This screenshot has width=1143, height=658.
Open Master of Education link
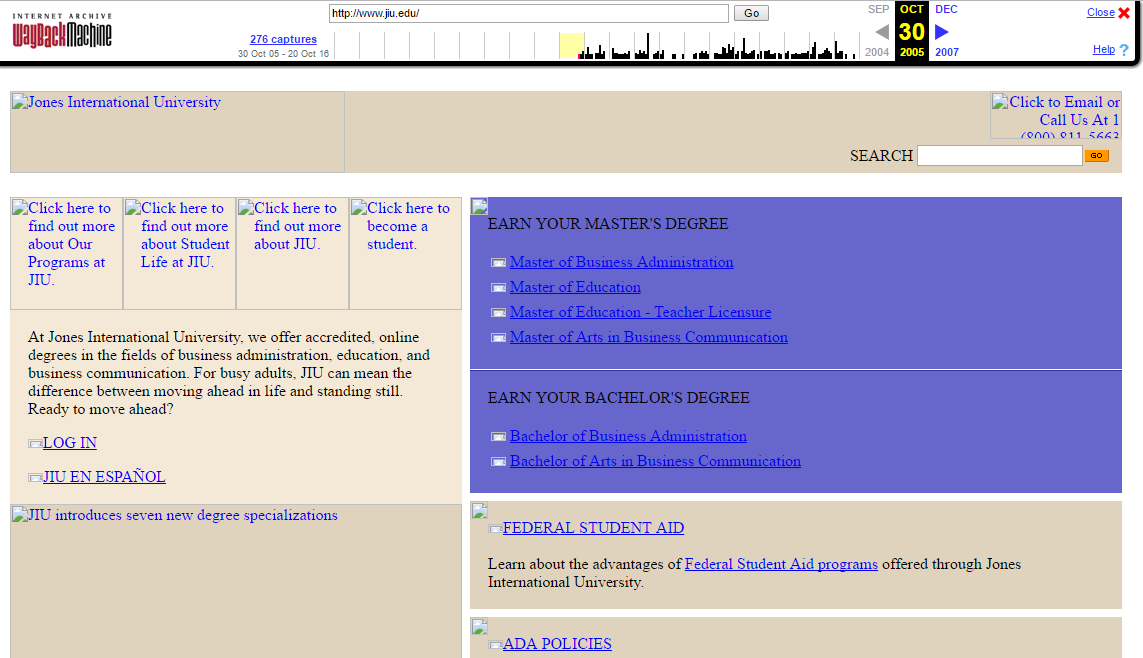575,287
